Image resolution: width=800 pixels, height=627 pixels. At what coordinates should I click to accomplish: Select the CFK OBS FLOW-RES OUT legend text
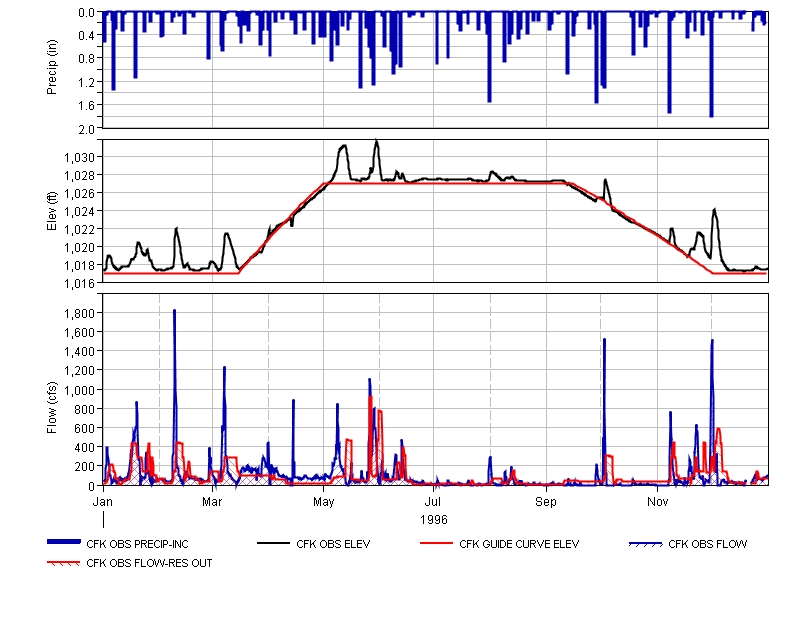pos(149,563)
